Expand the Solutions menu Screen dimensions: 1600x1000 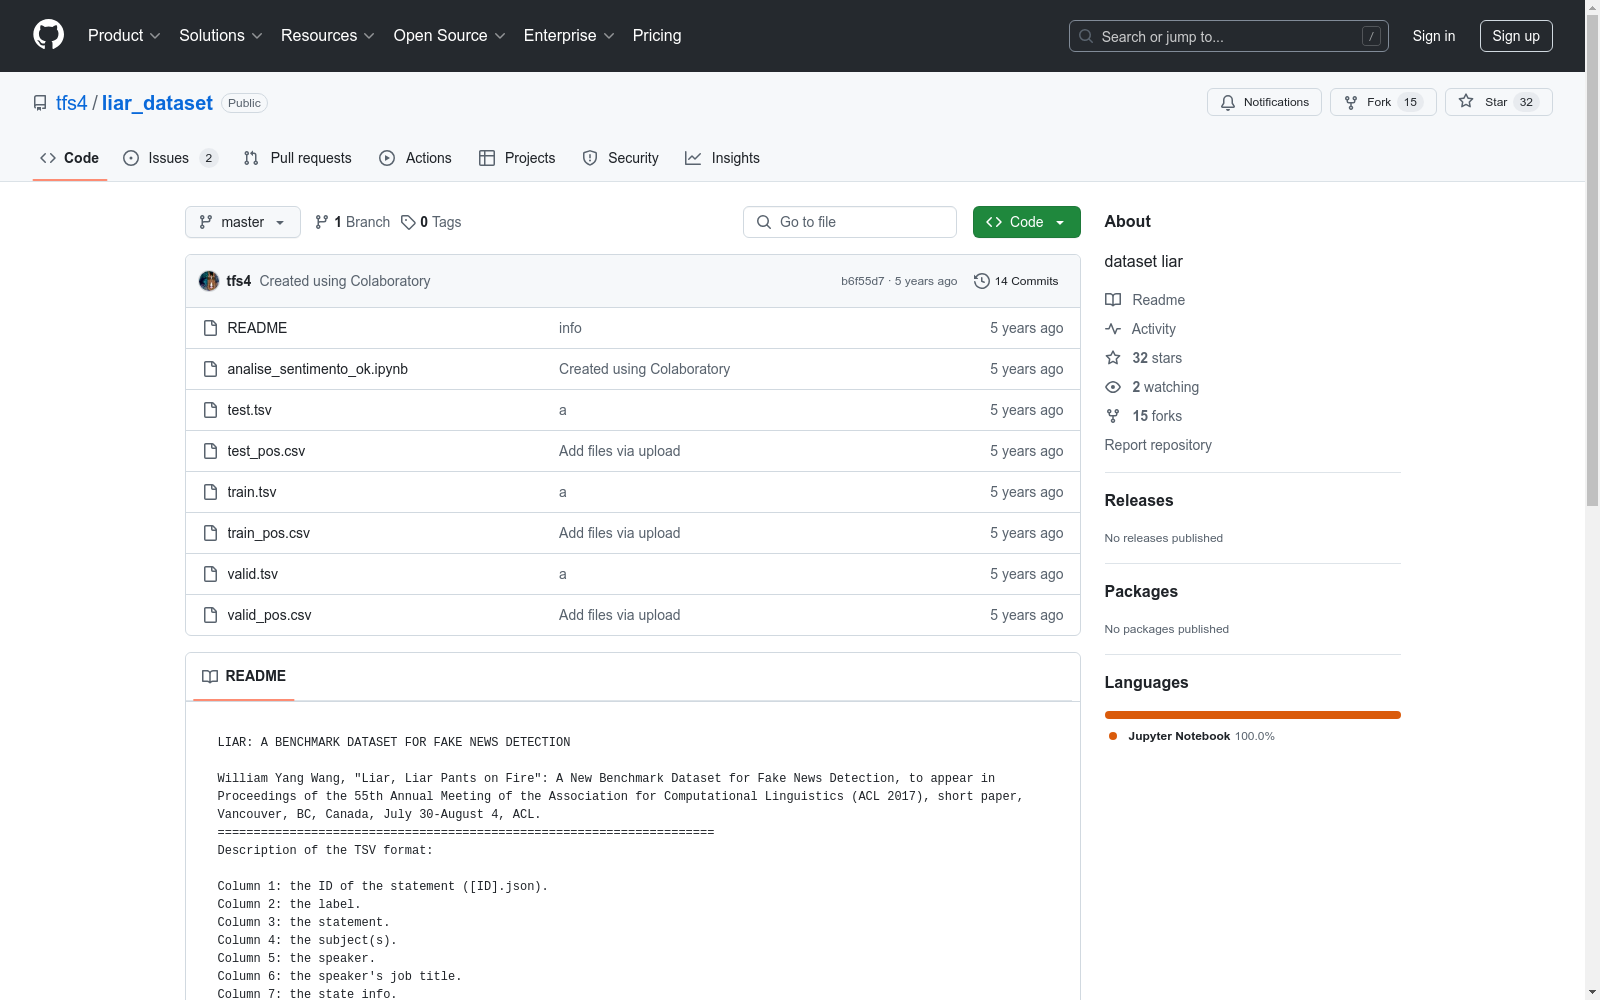coord(221,35)
